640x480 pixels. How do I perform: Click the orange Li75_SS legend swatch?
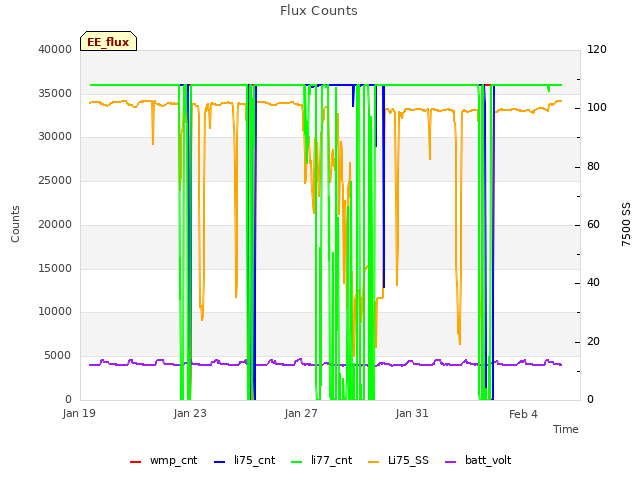pos(373,462)
